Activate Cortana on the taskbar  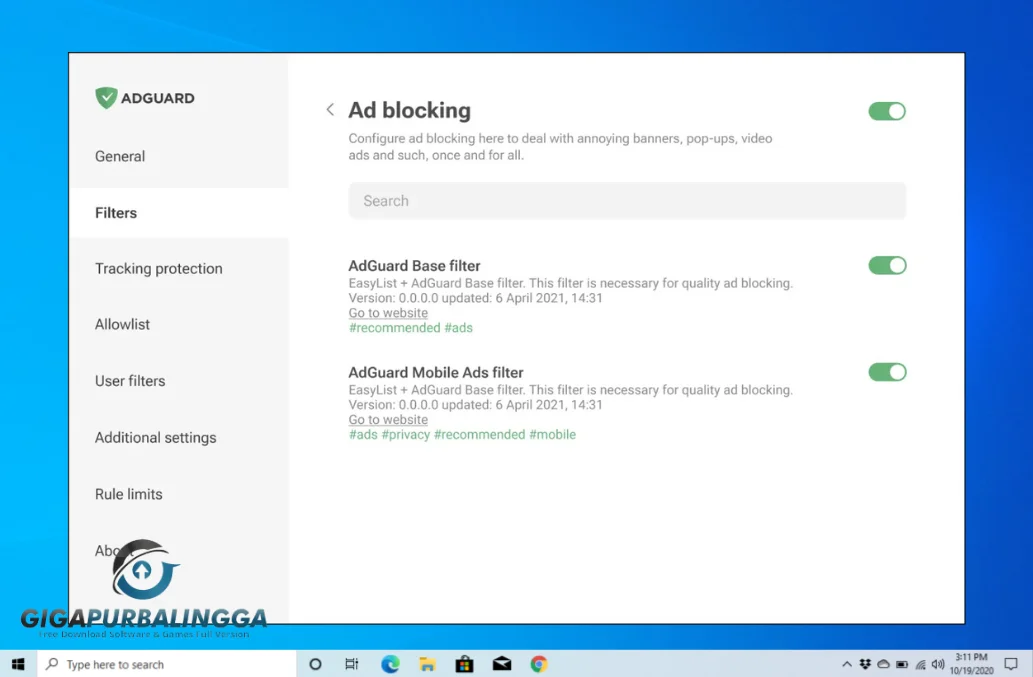315,663
